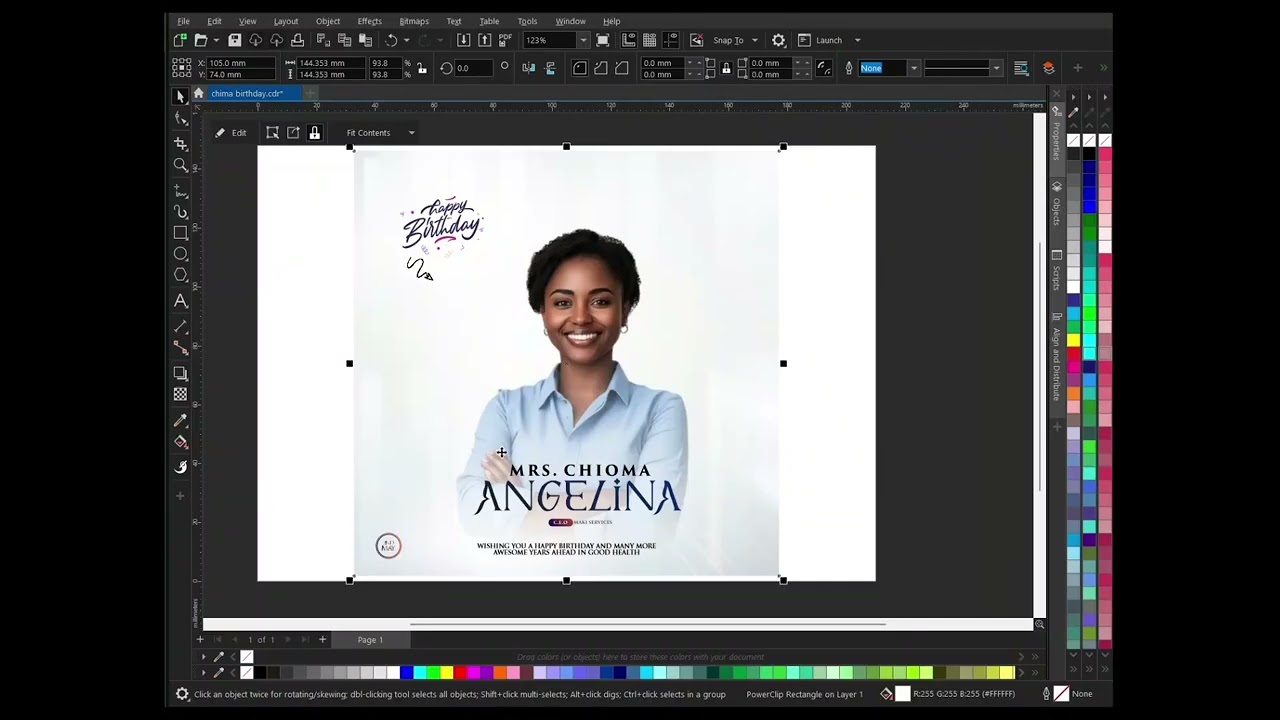This screenshot has width=1280, height=720.
Task: Select the Text tool
Action: point(180,300)
